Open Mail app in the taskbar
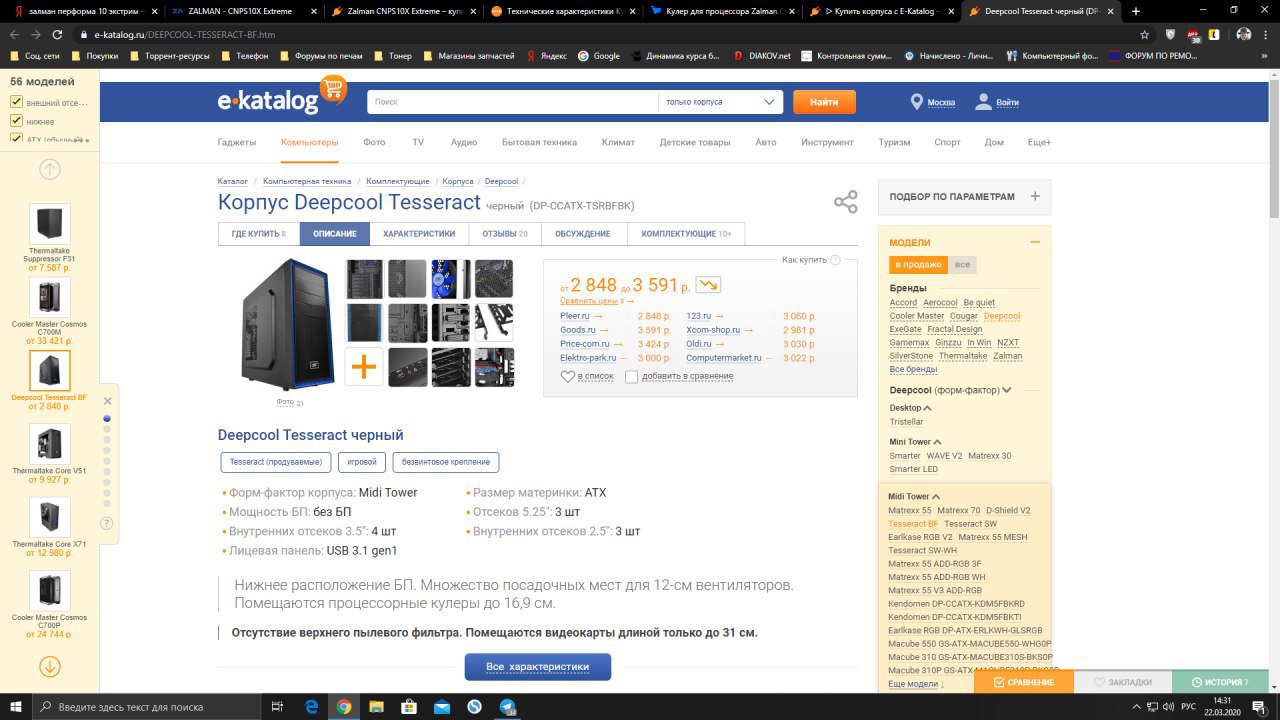Screen dimensions: 1280x720 click(442, 707)
